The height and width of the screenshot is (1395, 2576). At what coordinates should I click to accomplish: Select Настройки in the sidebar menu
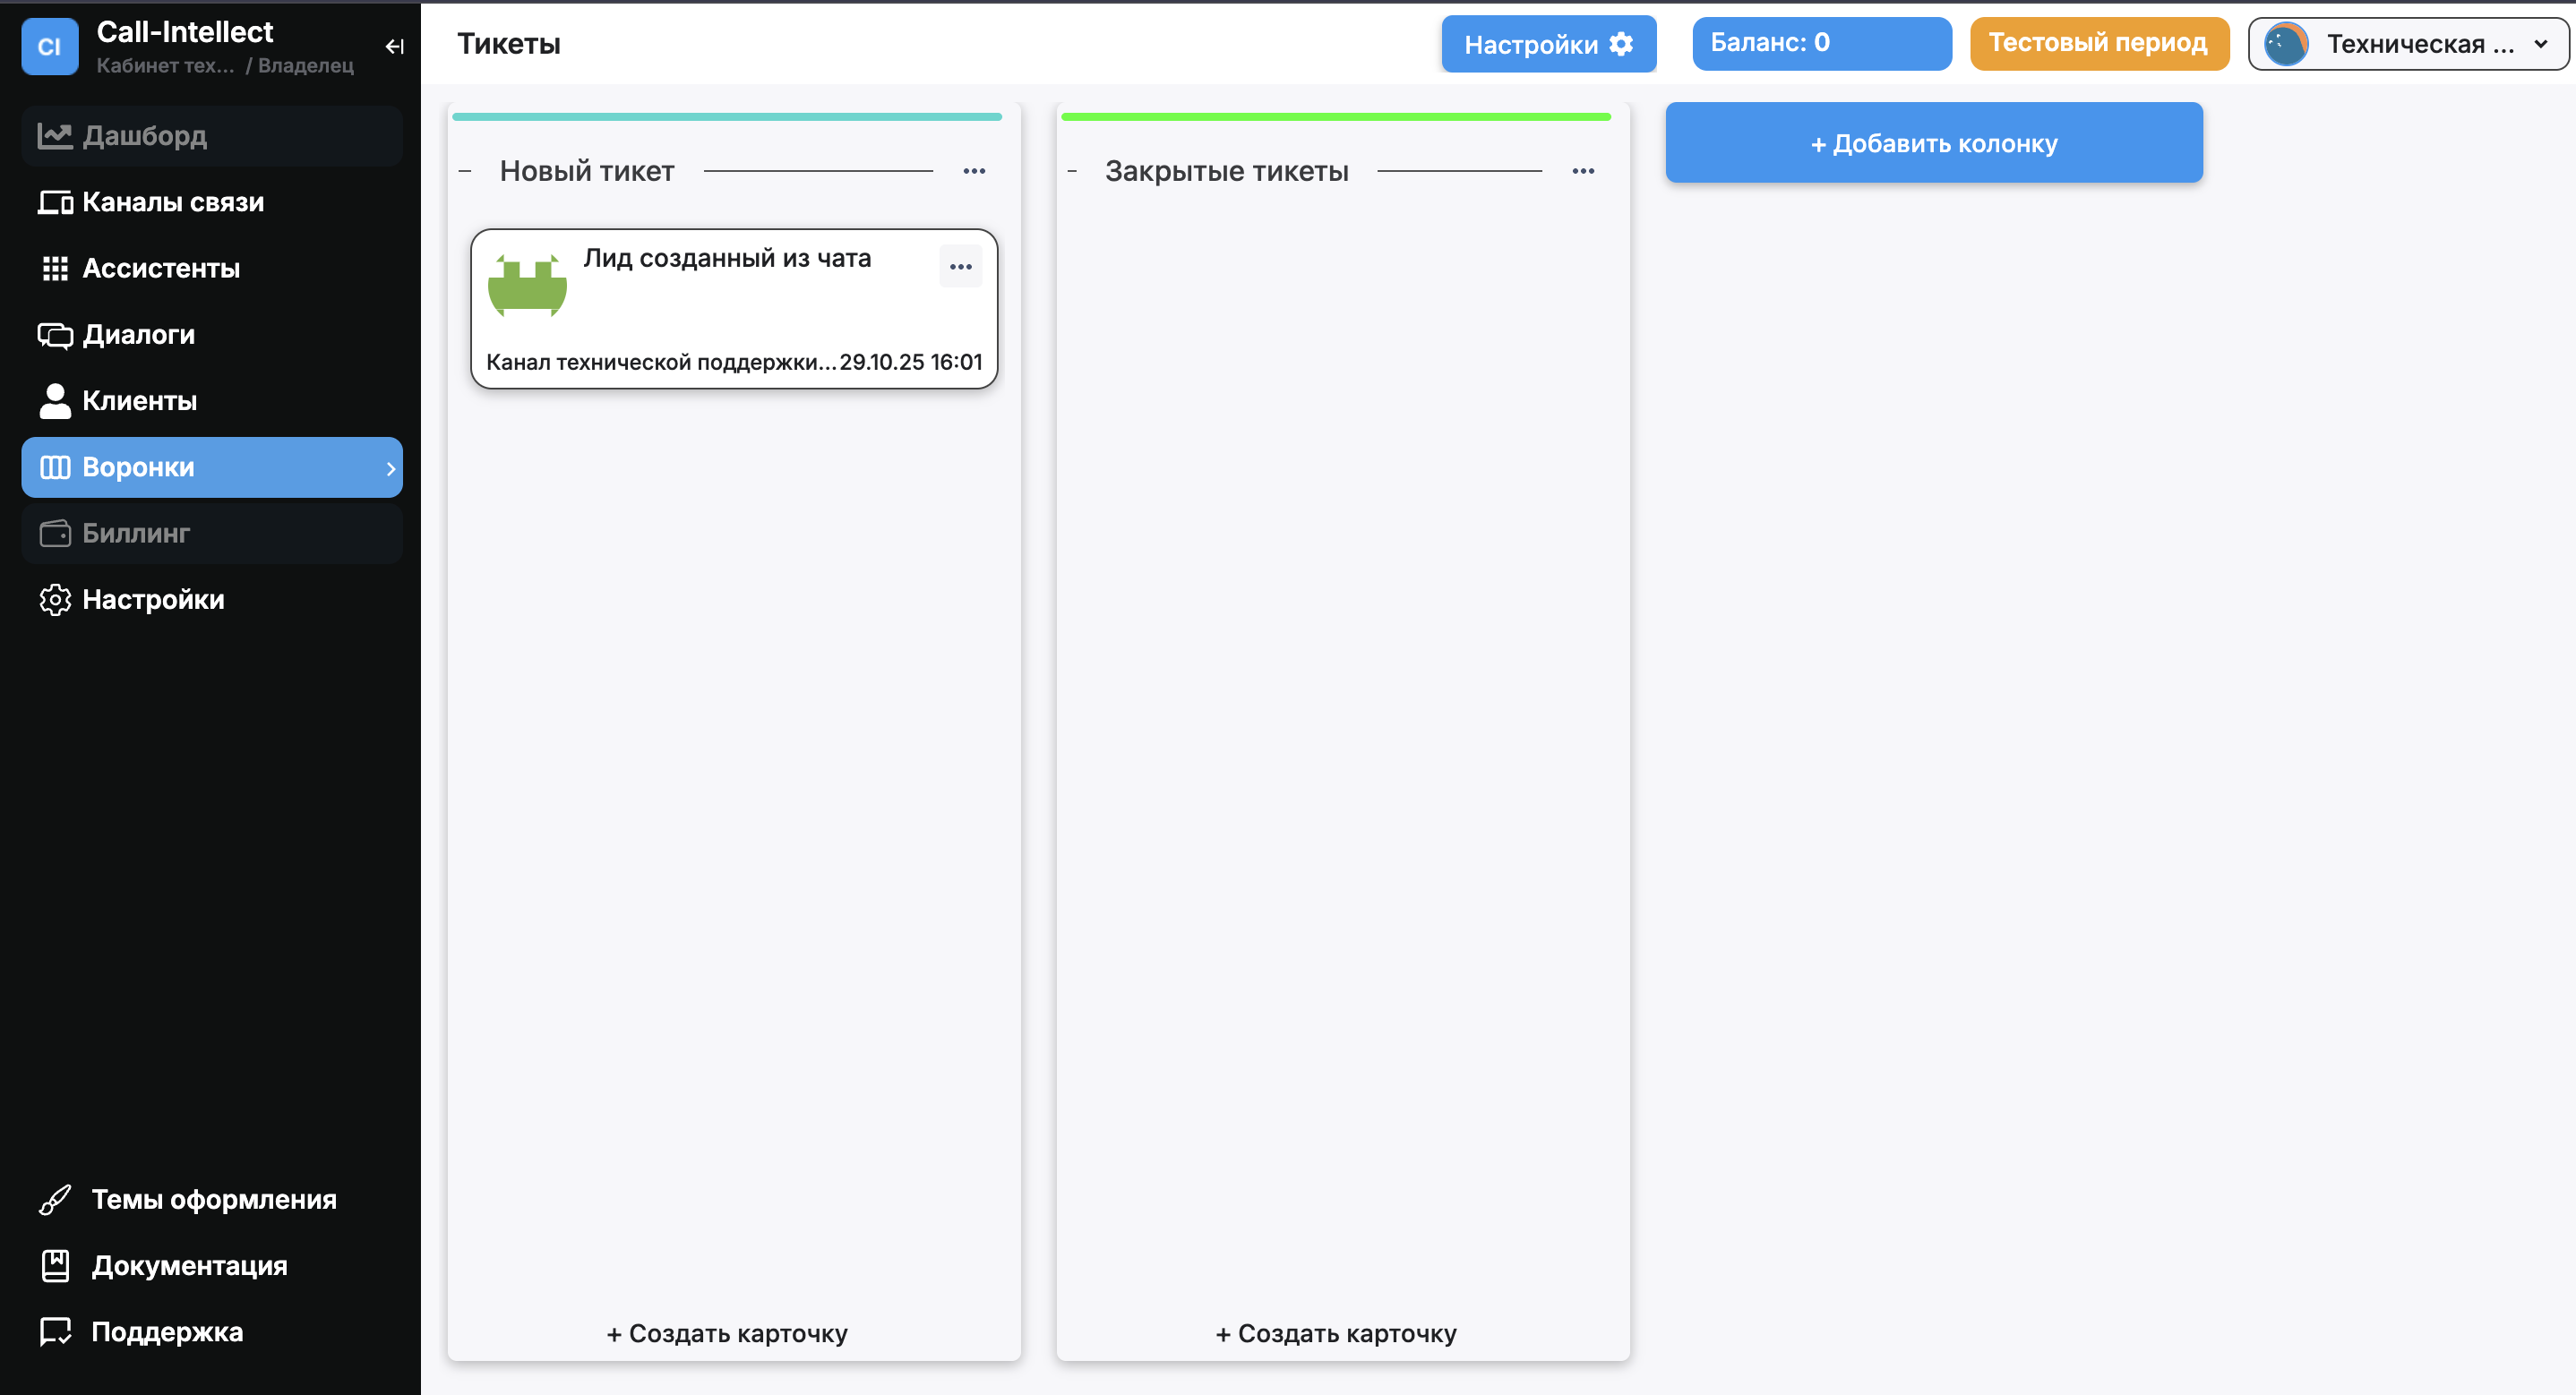click(x=153, y=599)
